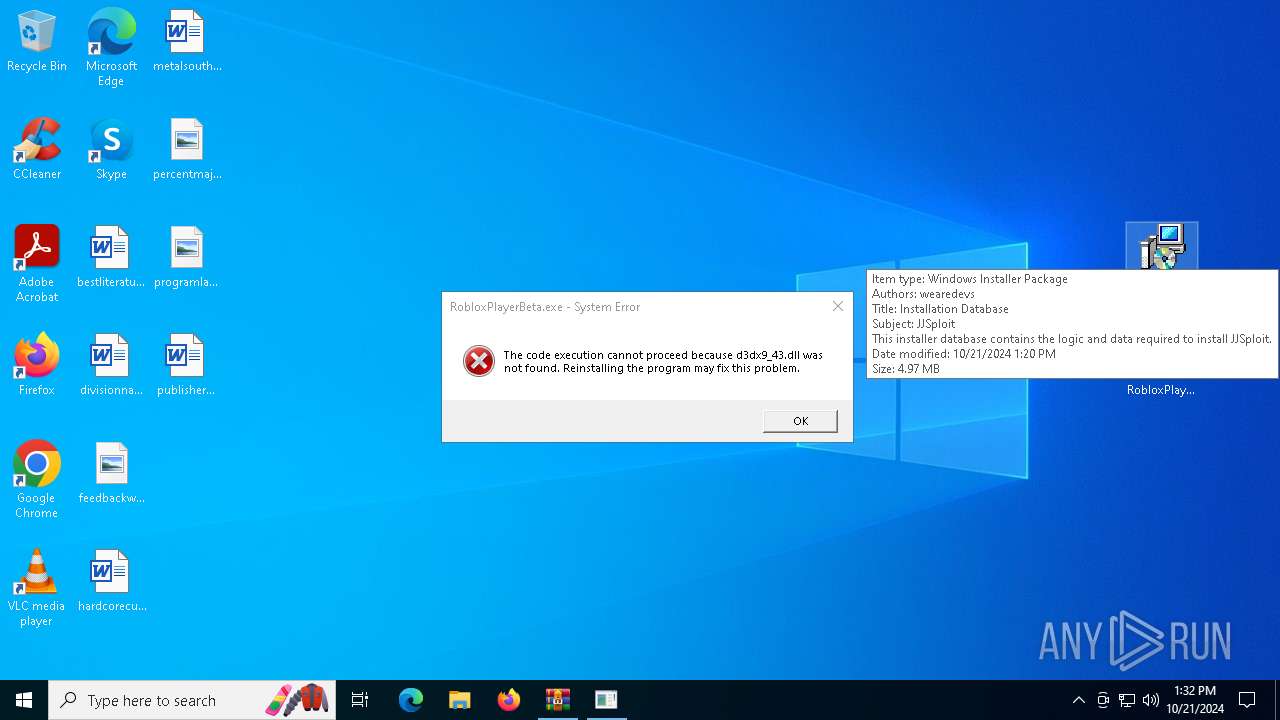Open the Windows Start menu
The height and width of the screenshot is (720, 1280).
coord(24,700)
